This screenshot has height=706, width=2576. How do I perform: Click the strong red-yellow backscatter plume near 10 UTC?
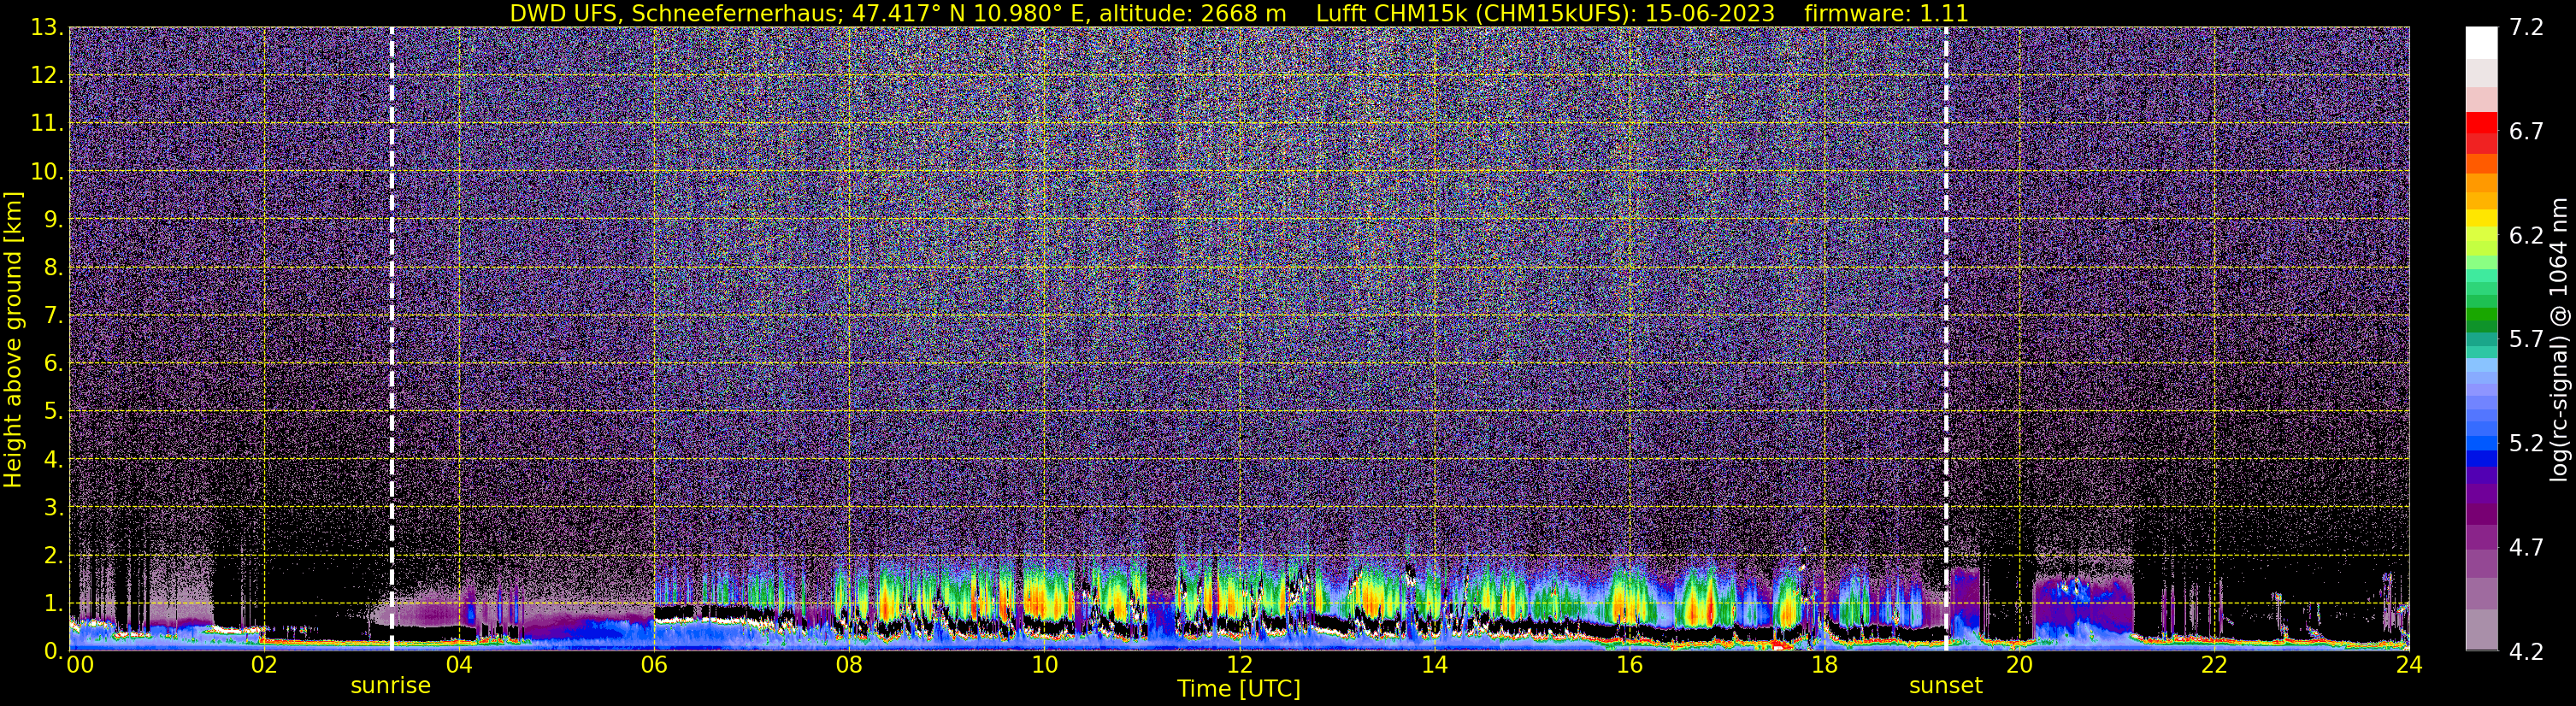(1037, 600)
